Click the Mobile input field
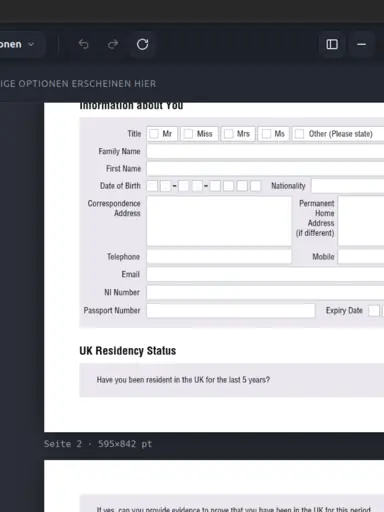This screenshot has height=512, width=384. click(361, 257)
